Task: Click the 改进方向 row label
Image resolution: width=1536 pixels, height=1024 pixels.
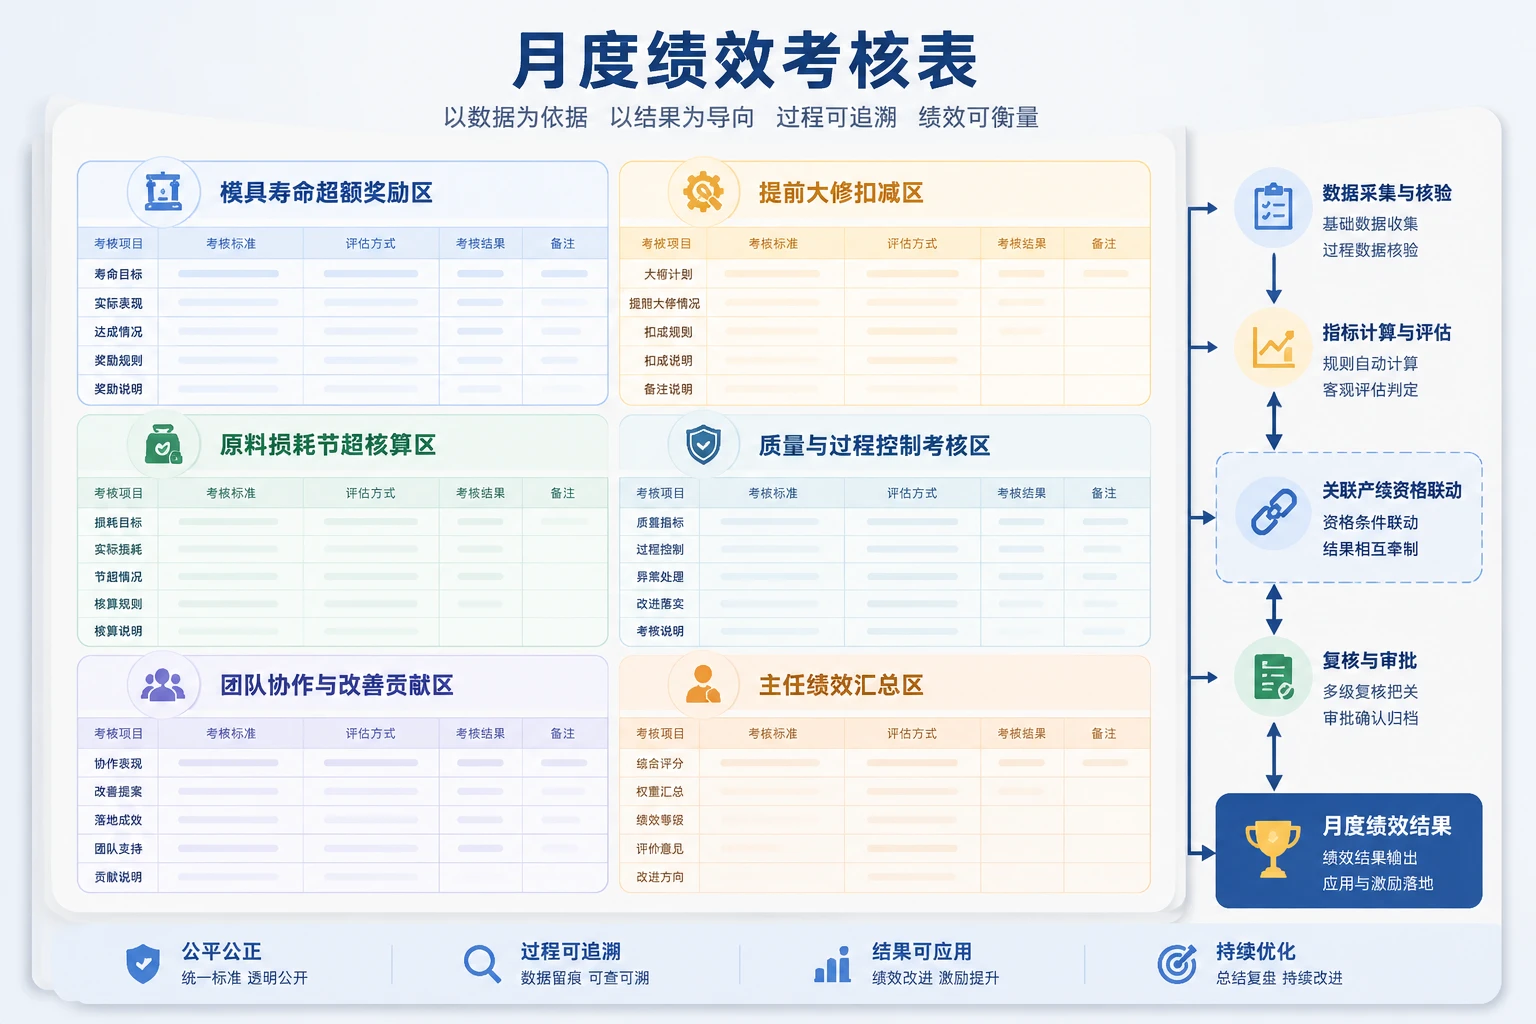Action: tap(660, 877)
